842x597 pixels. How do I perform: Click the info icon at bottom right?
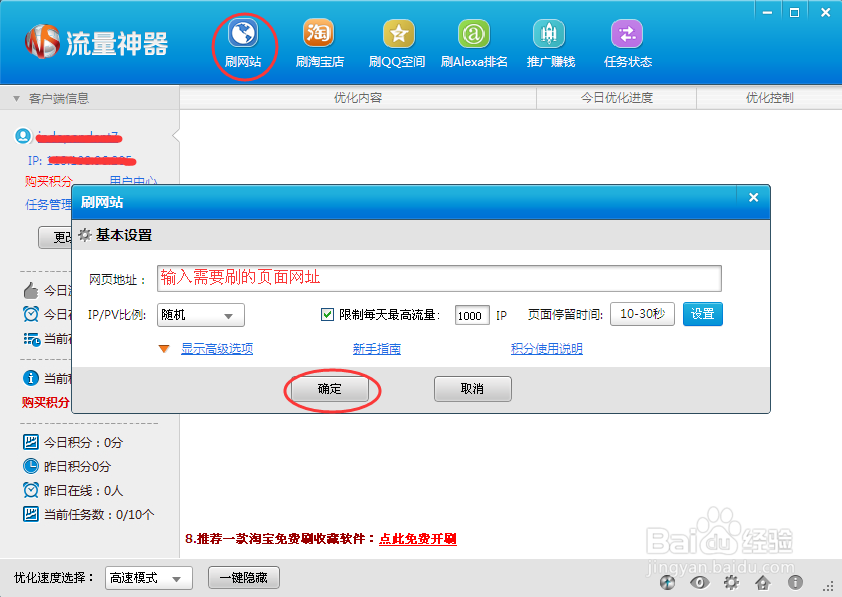(795, 582)
